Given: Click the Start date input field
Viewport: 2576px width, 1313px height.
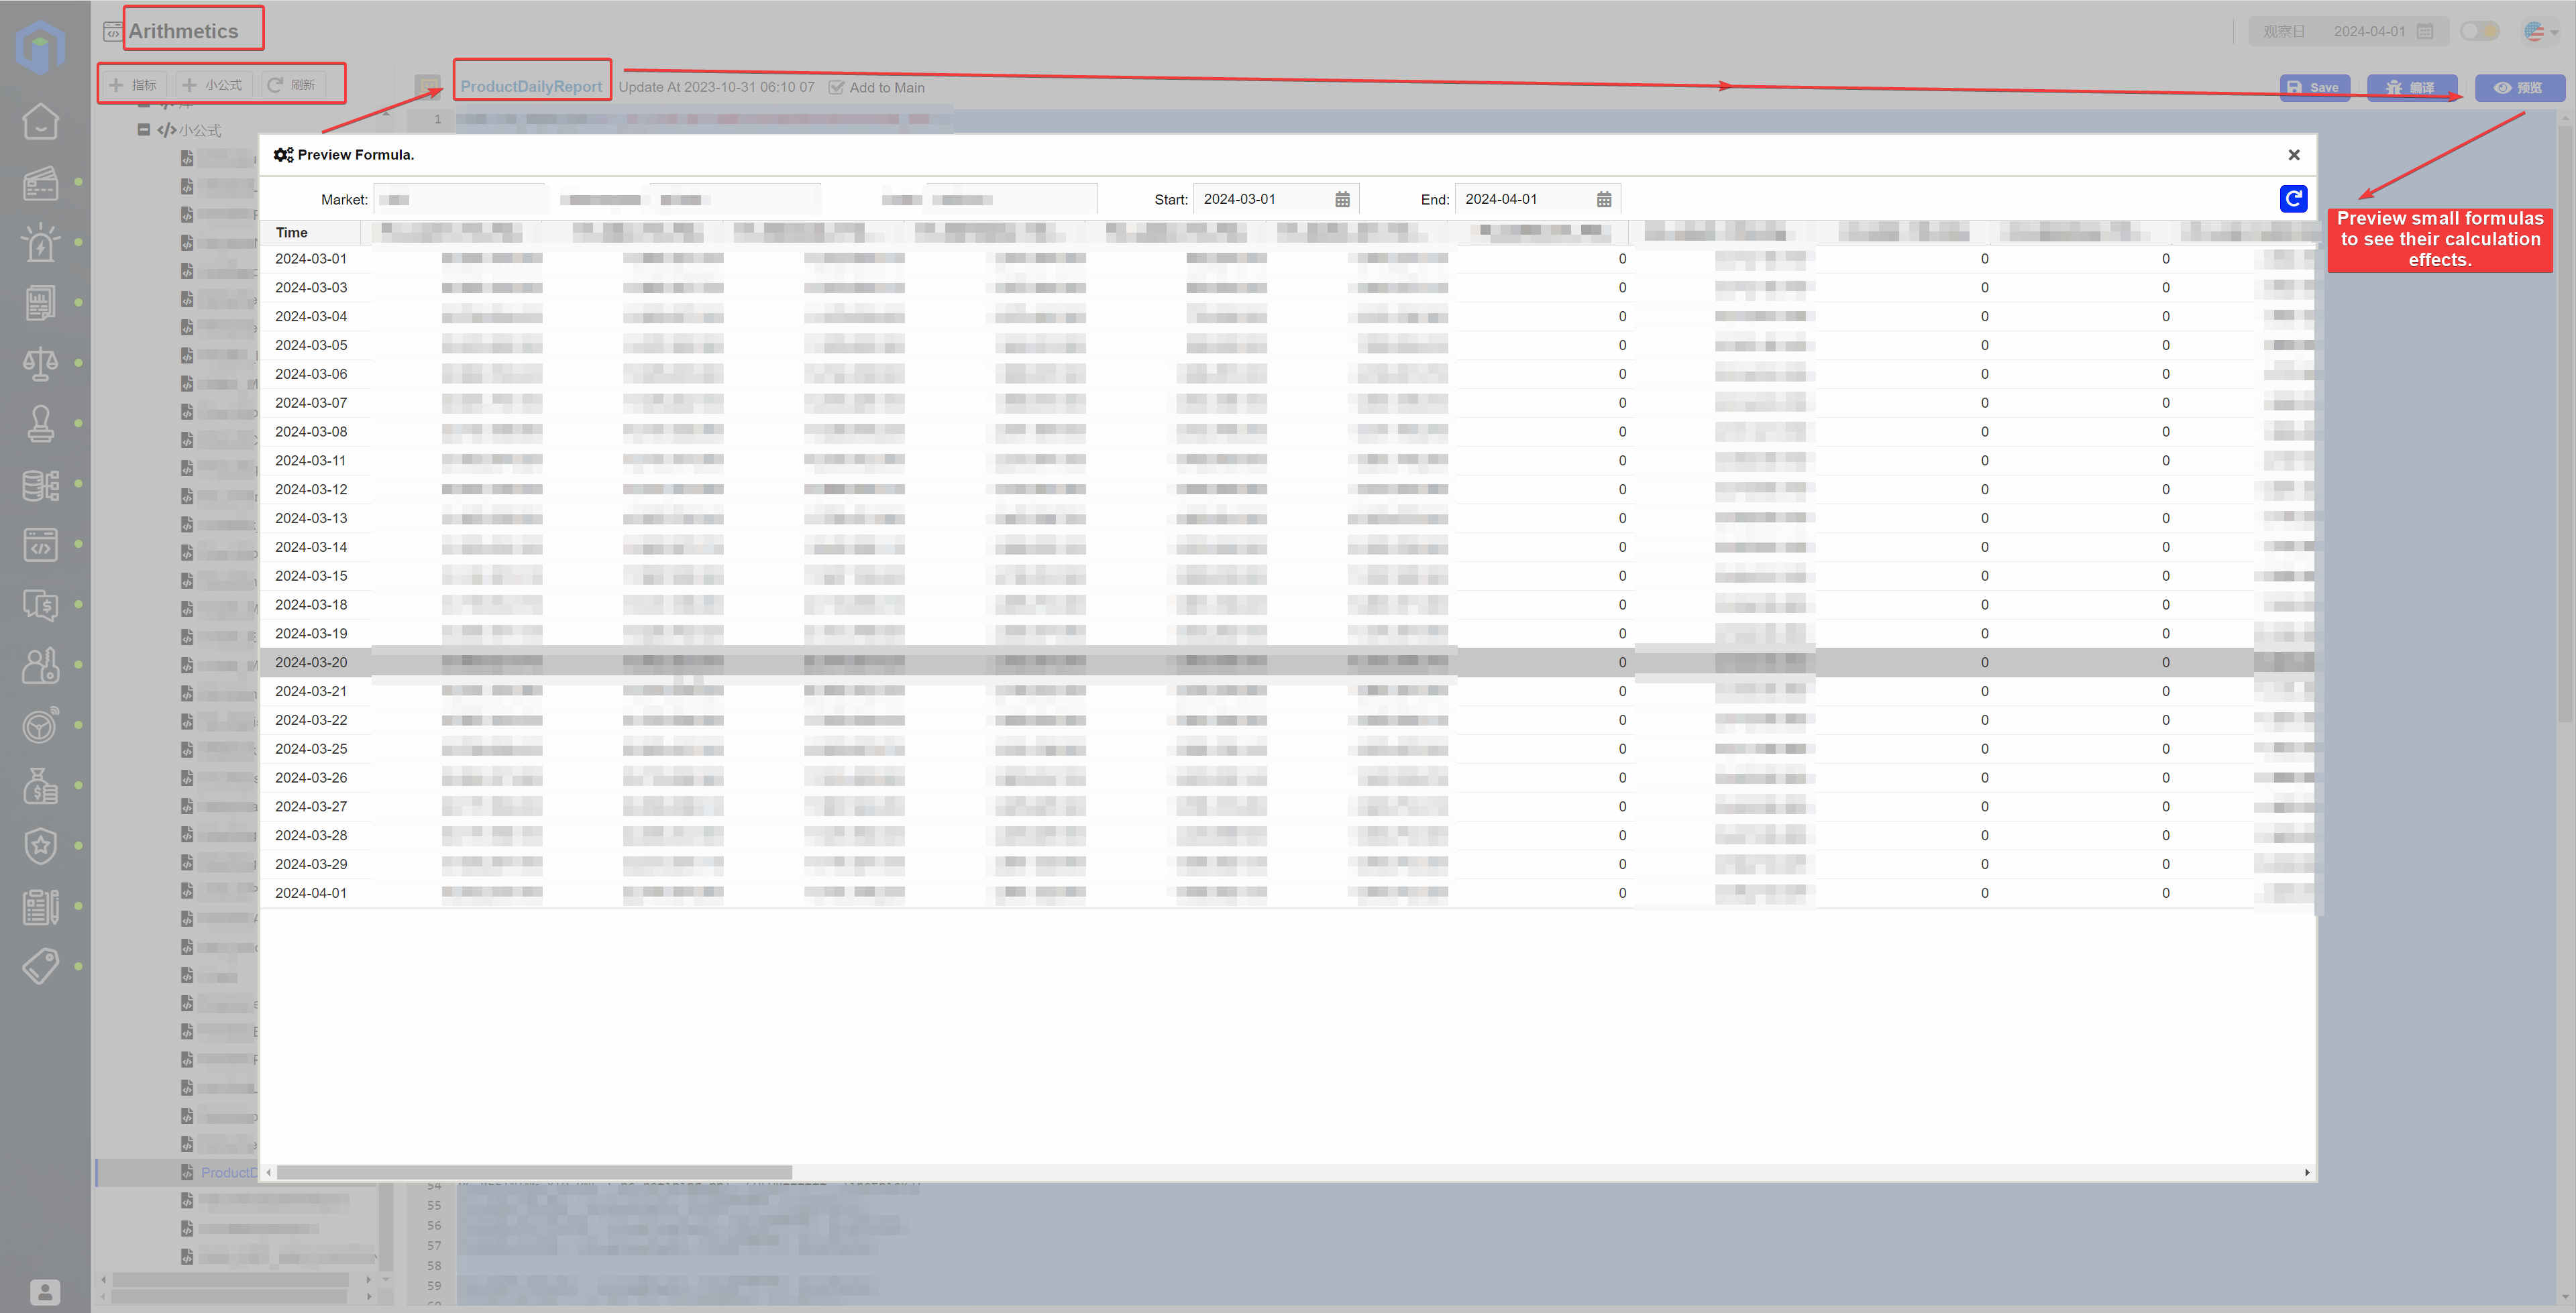Looking at the screenshot, I should click(x=1276, y=200).
